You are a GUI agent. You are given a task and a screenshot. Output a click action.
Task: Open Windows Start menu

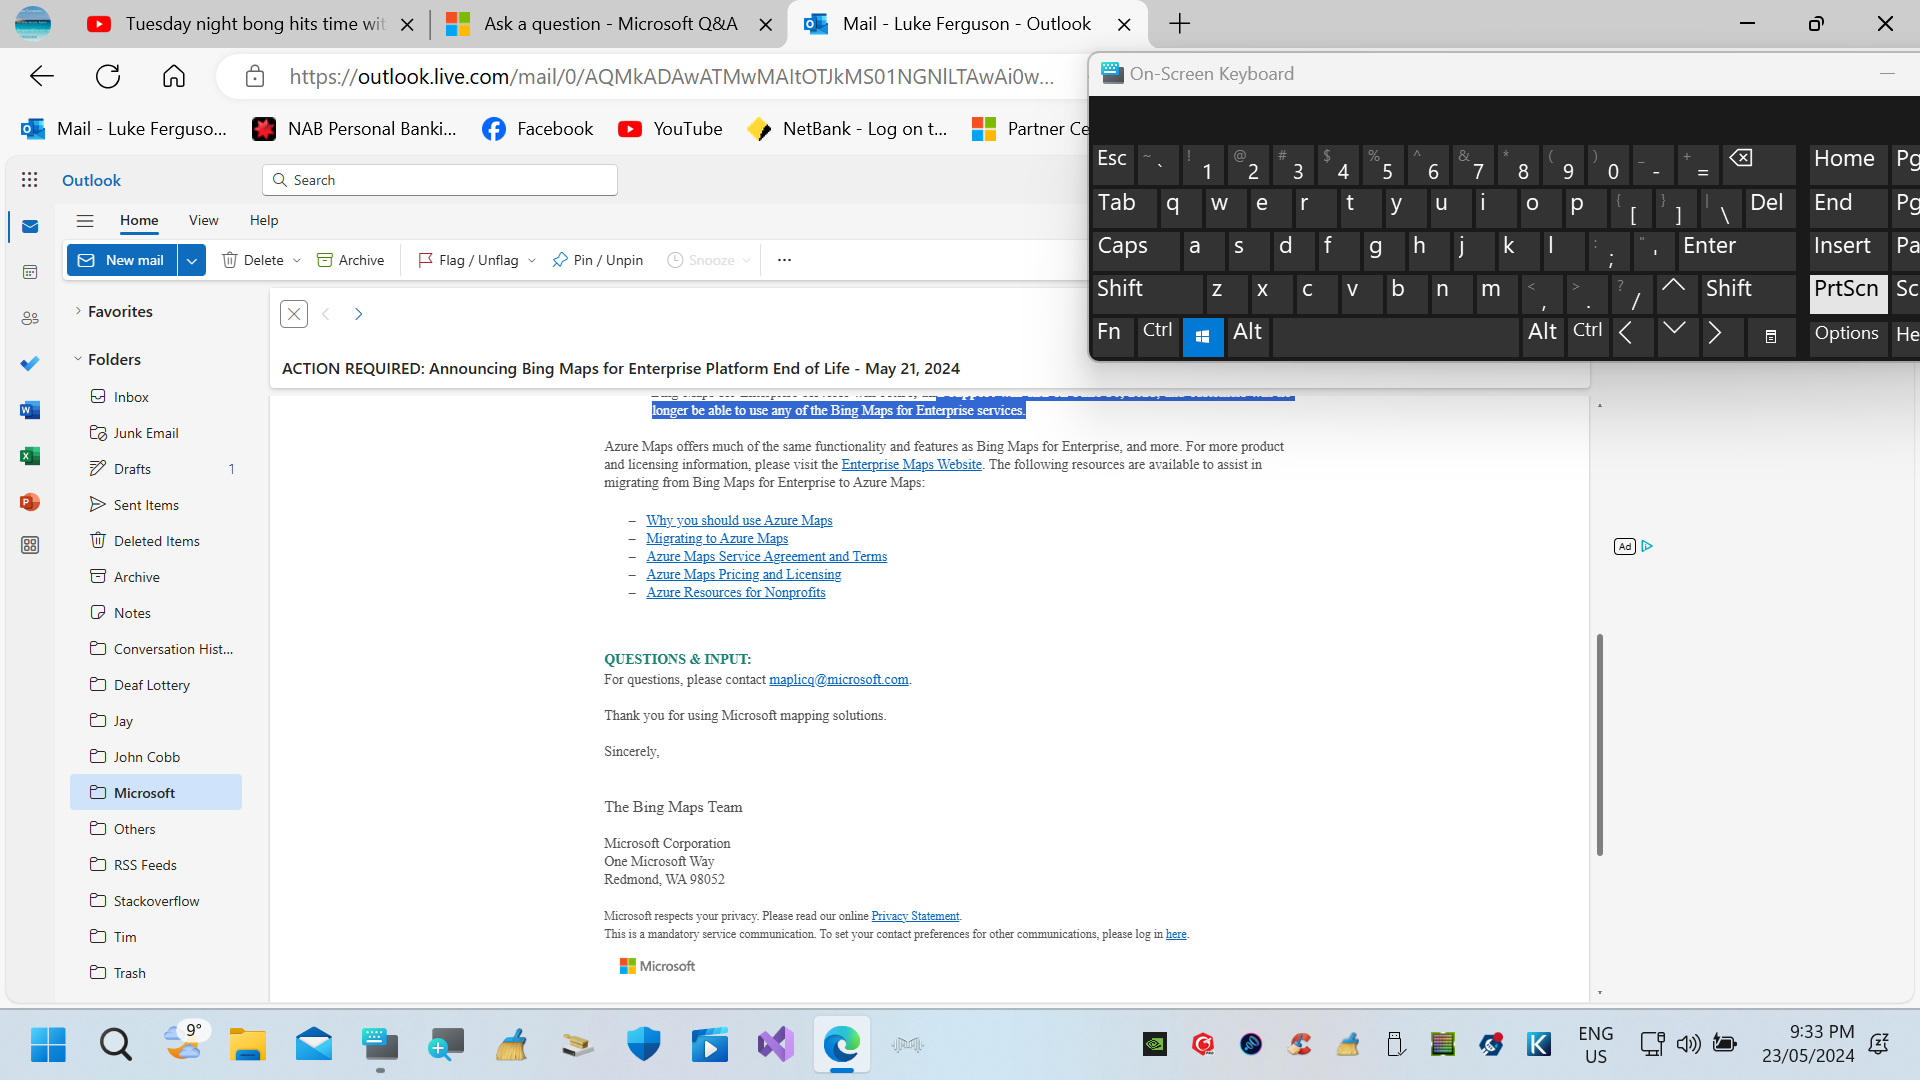tap(48, 1045)
